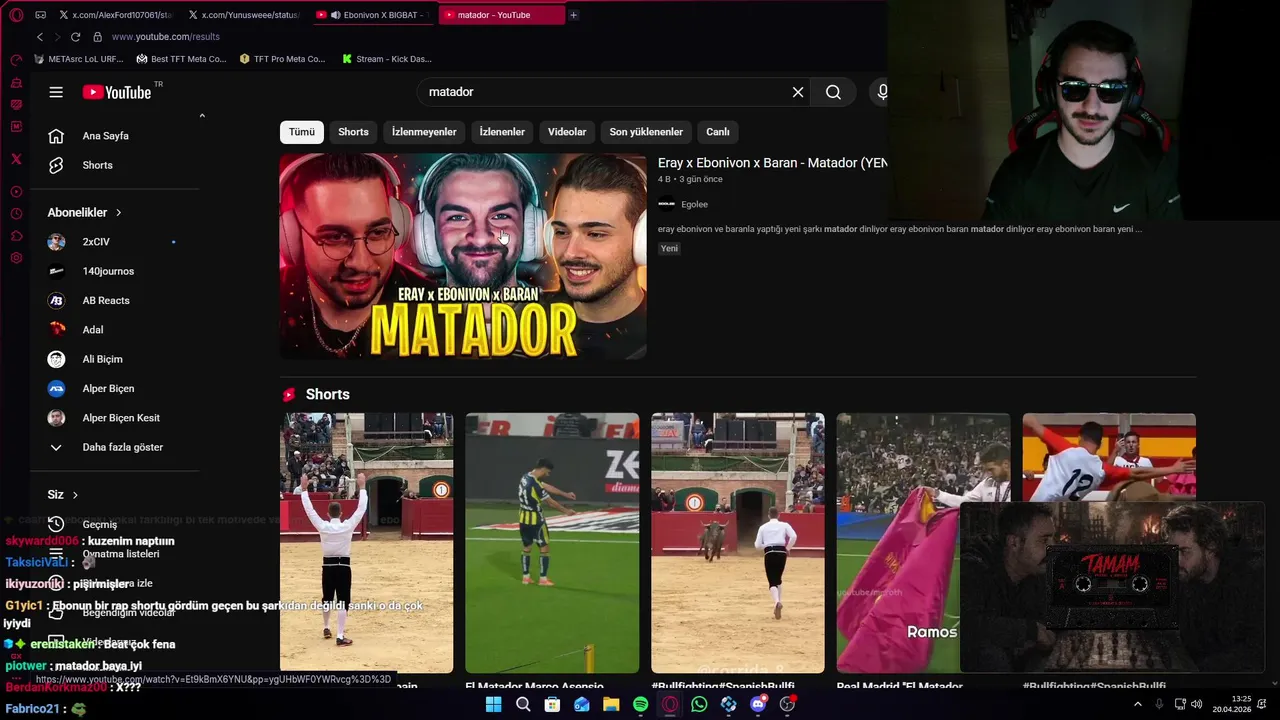The width and height of the screenshot is (1280, 720).
Task: Open a new browser tab
Action: point(573,15)
